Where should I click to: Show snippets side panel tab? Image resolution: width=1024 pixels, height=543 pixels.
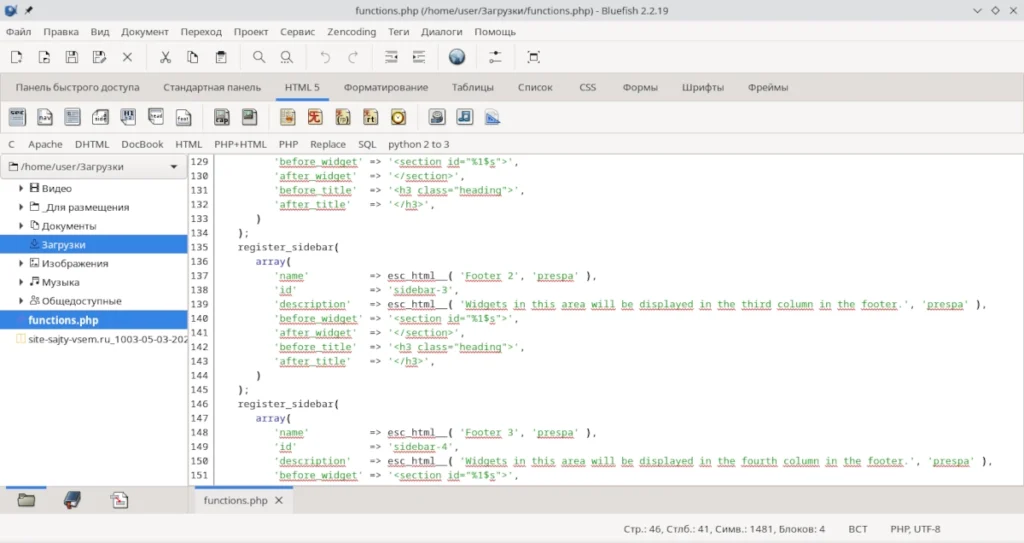120,501
